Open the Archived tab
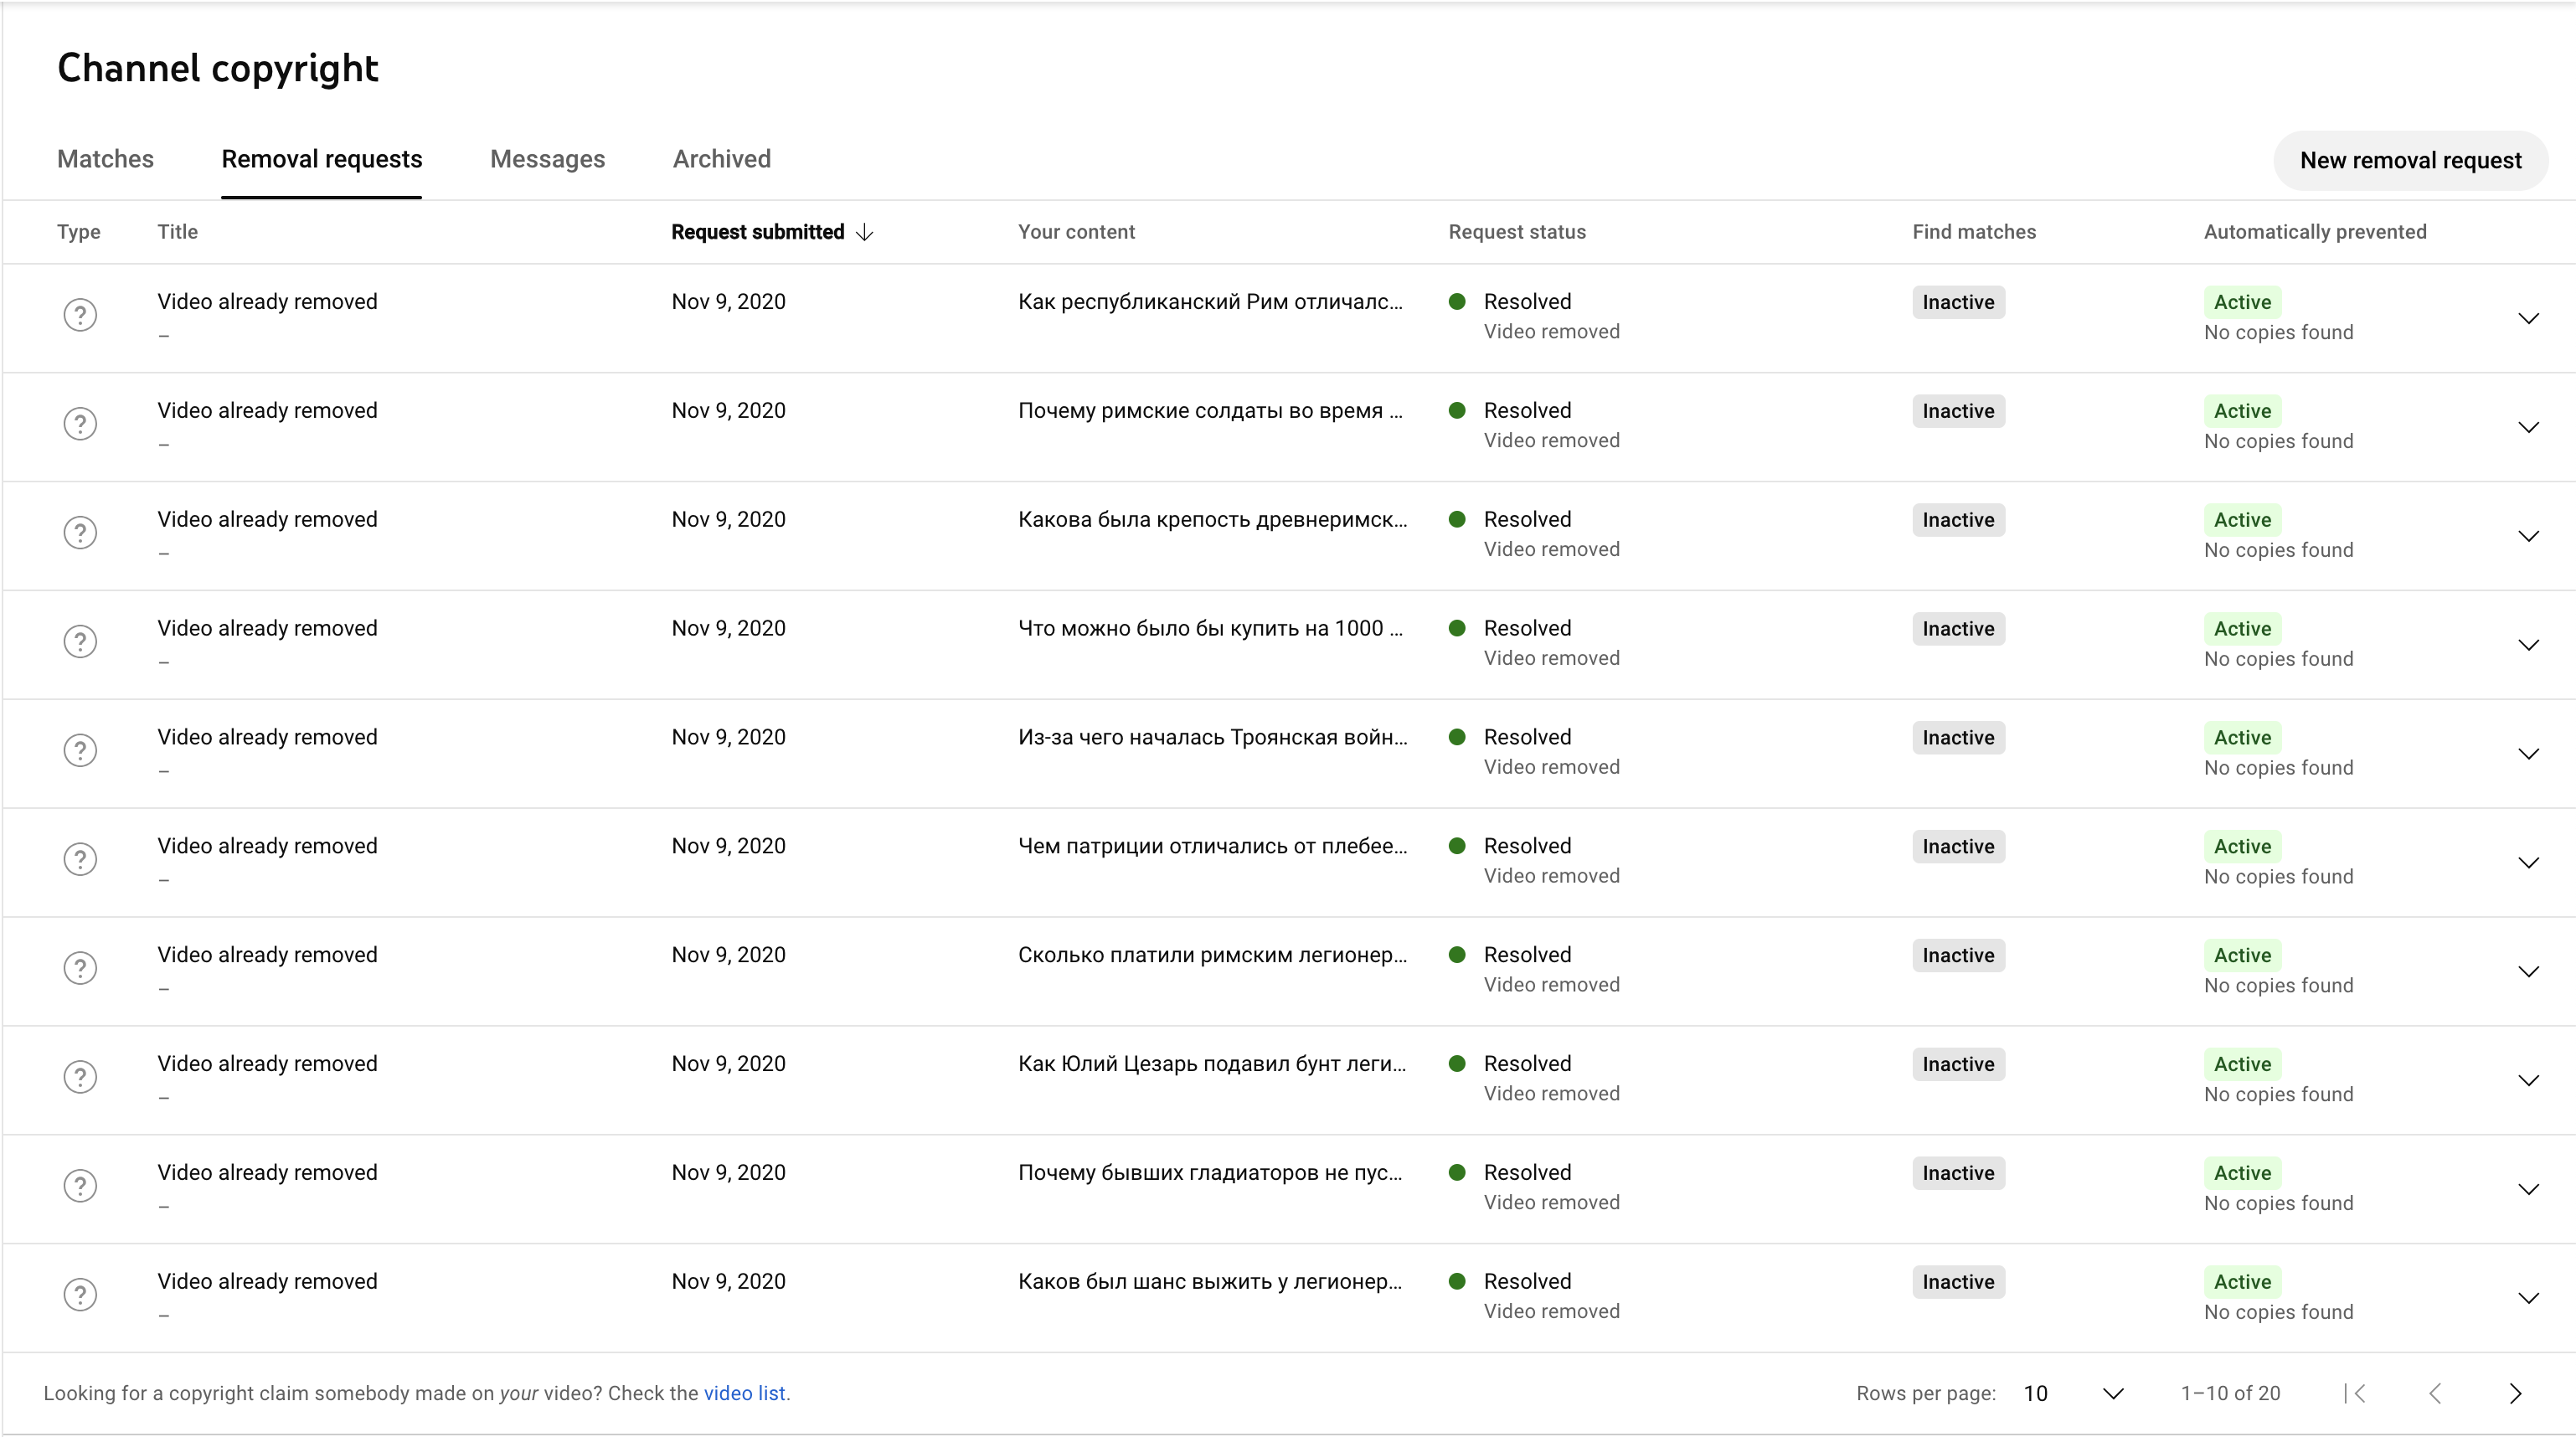This screenshot has width=2576, height=1437. 721,159
